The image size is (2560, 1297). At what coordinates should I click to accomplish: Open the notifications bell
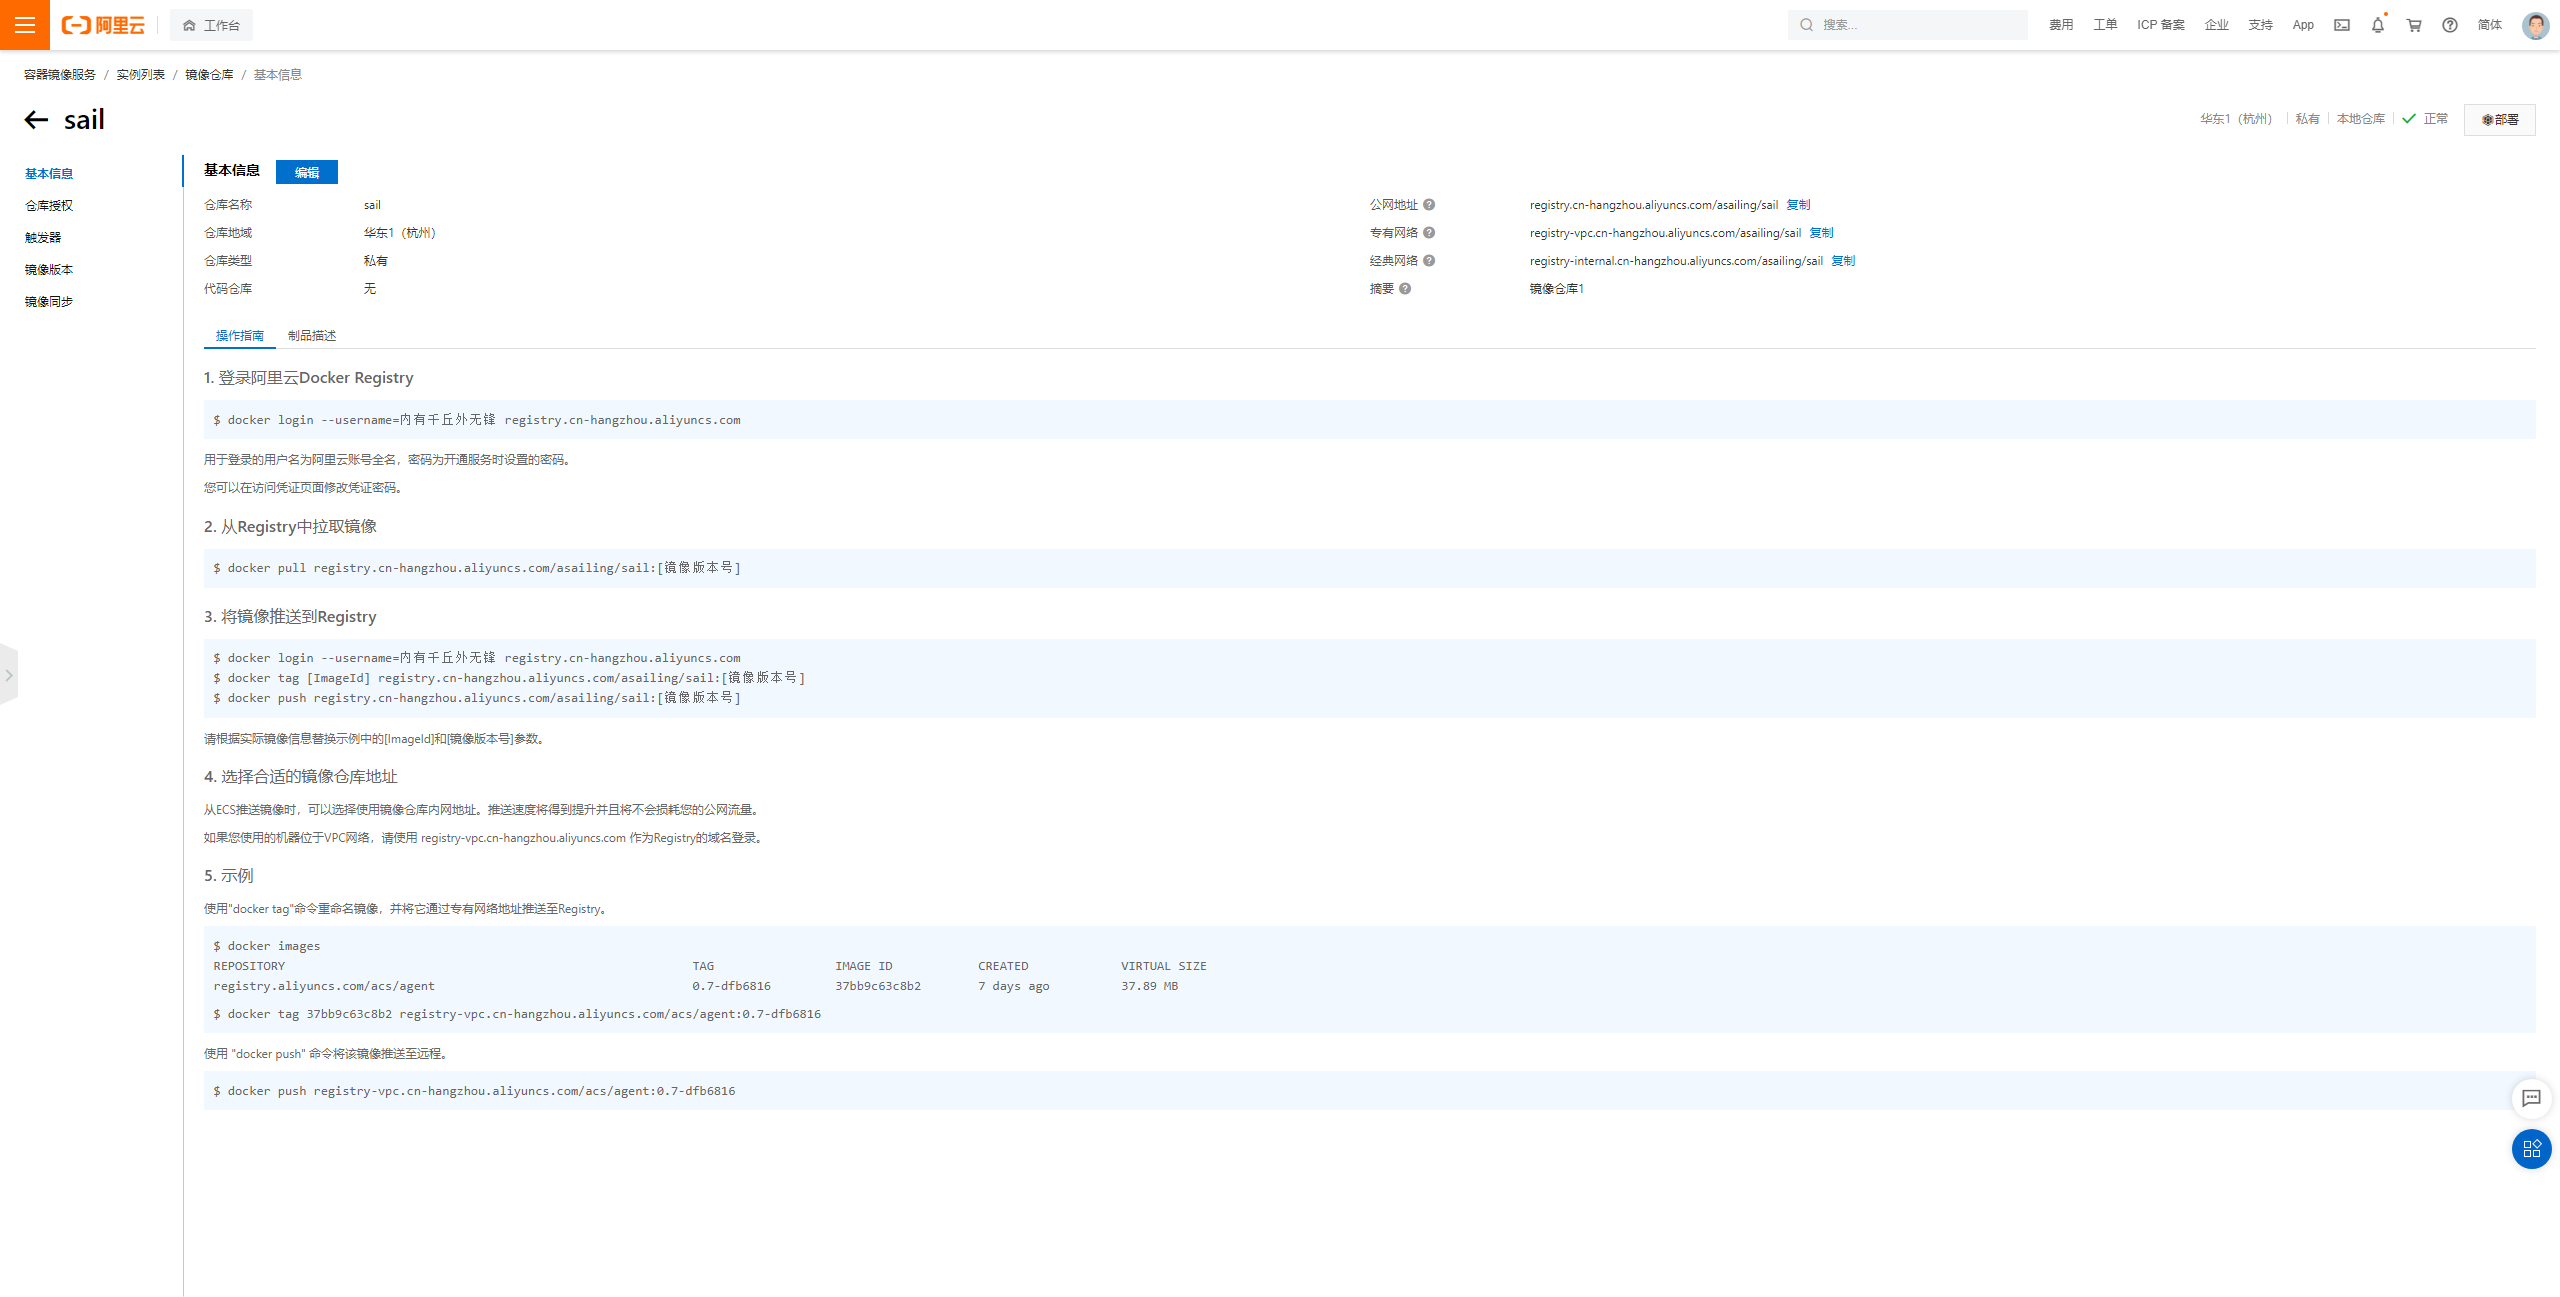(2378, 25)
